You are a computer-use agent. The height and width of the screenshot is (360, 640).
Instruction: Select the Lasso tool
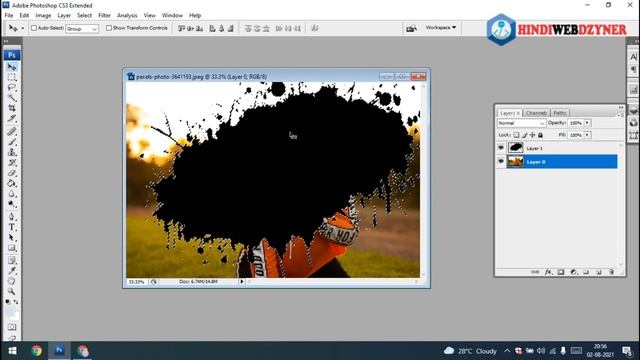tap(12, 87)
